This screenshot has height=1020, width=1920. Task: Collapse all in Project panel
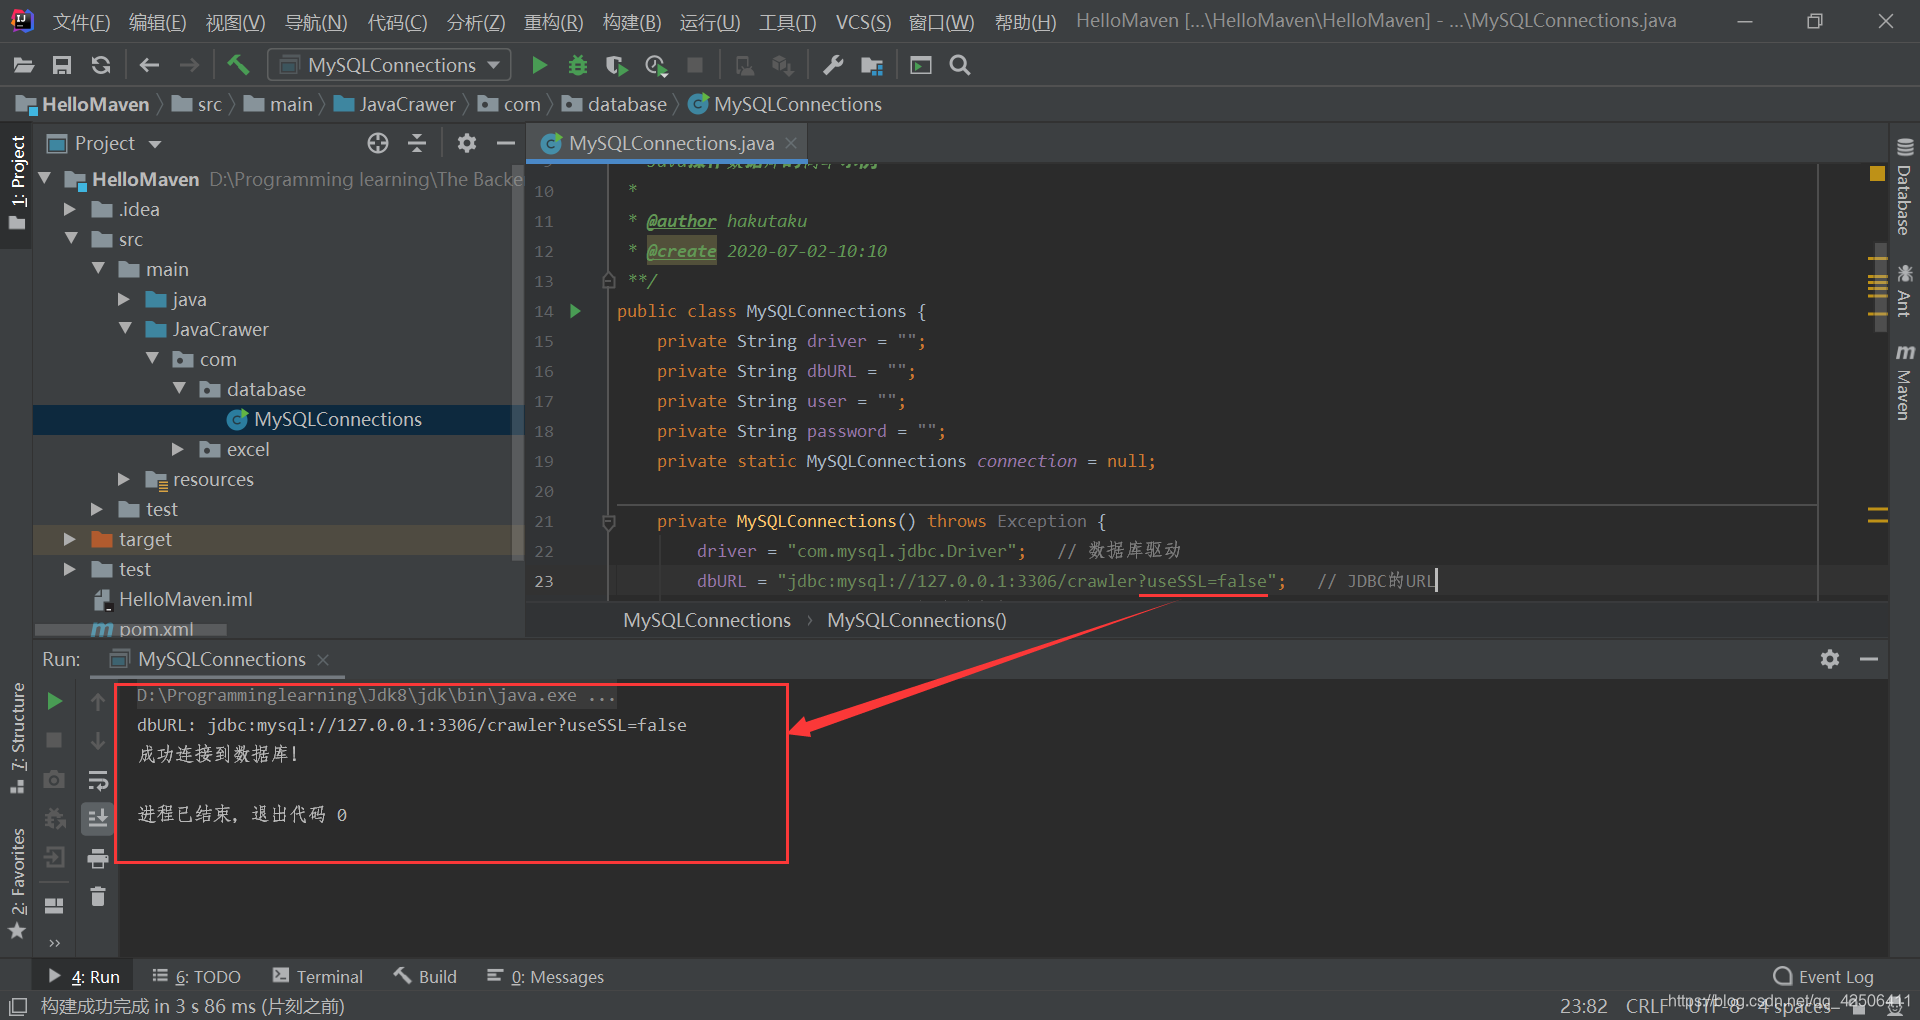tap(417, 143)
